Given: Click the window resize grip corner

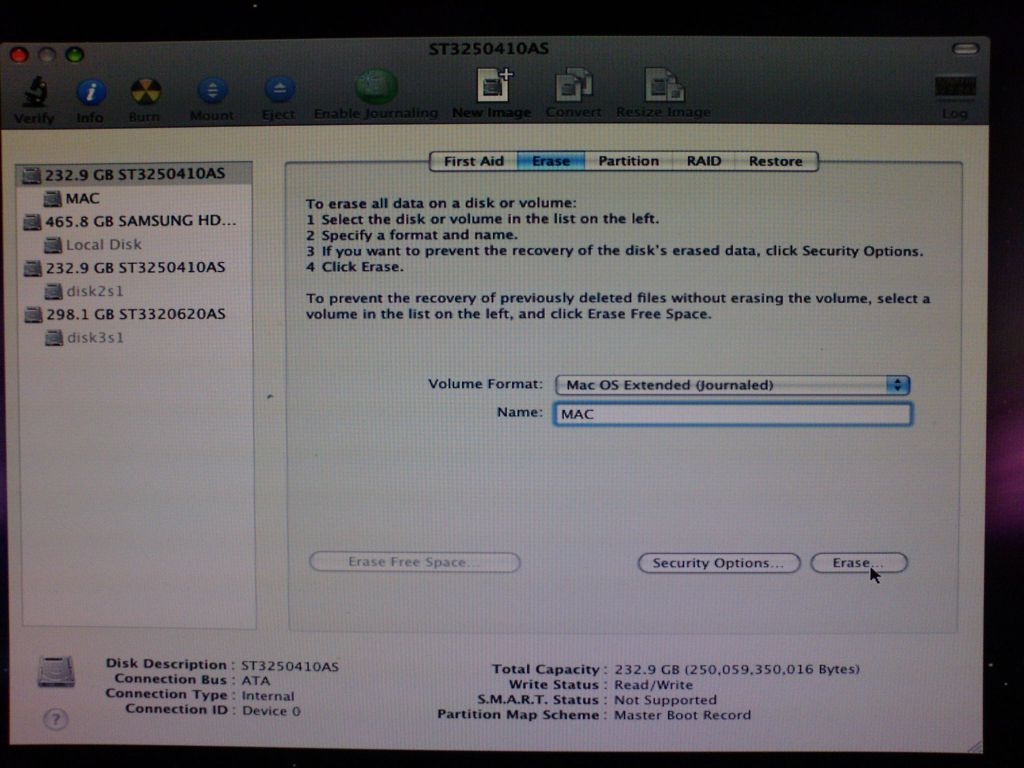Looking at the screenshot, I should (974, 746).
